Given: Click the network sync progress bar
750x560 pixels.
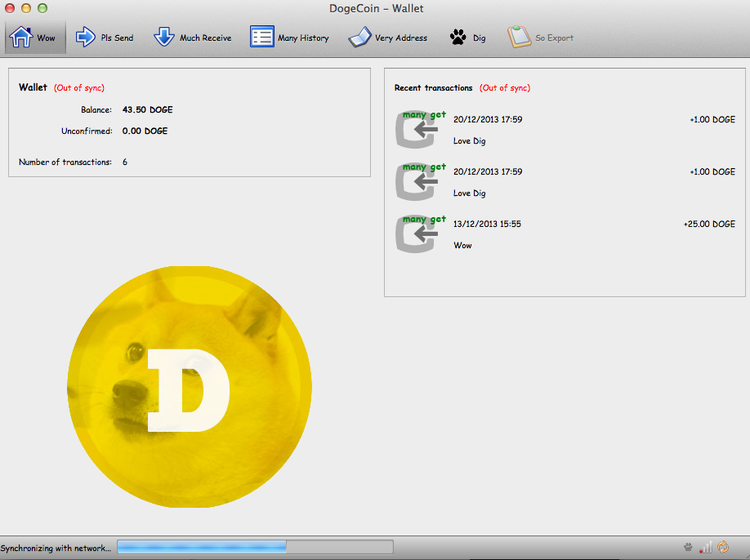Looking at the screenshot, I should 255,547.
